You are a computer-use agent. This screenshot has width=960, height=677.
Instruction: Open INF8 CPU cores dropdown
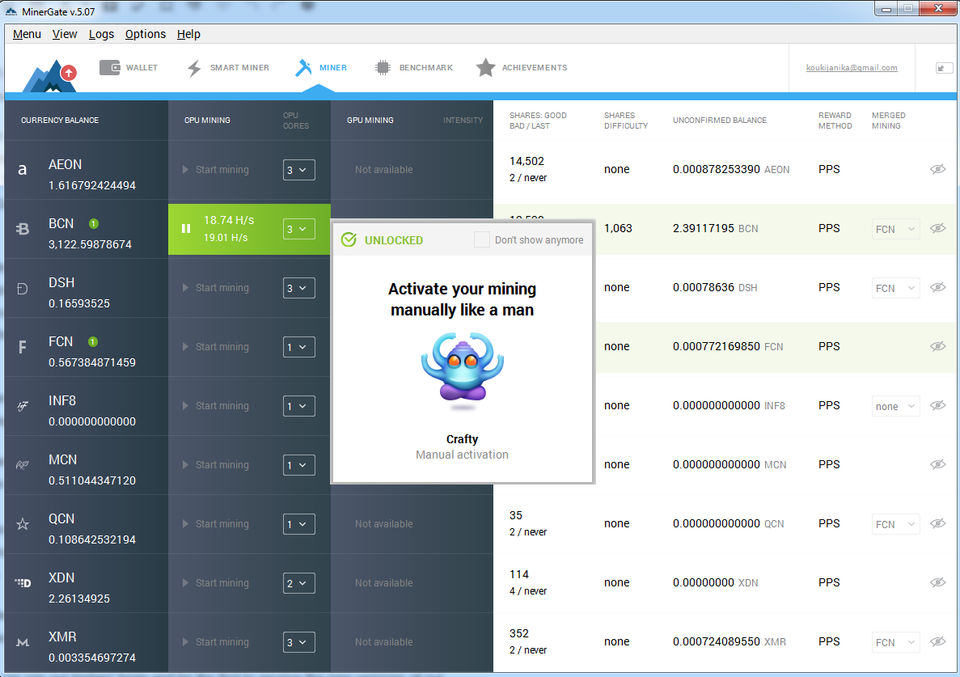click(x=299, y=406)
